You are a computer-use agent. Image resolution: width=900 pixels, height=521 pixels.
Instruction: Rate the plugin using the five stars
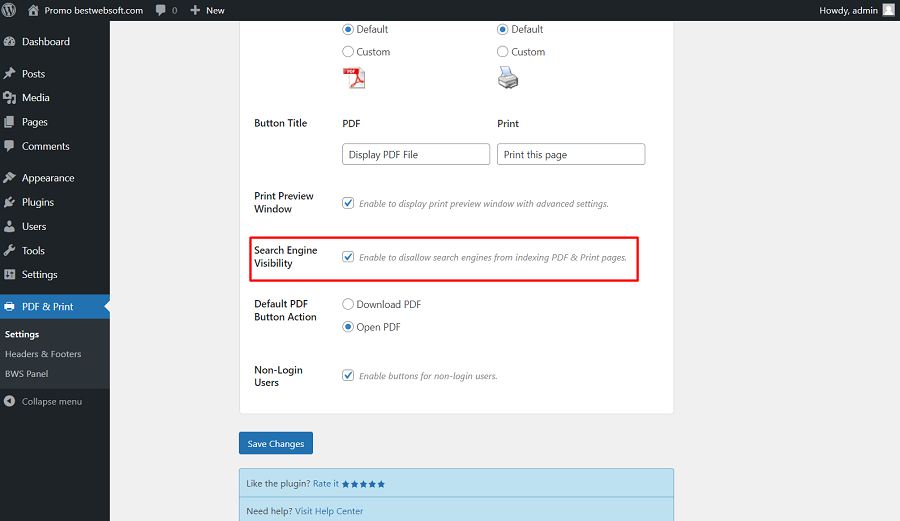click(x=363, y=484)
